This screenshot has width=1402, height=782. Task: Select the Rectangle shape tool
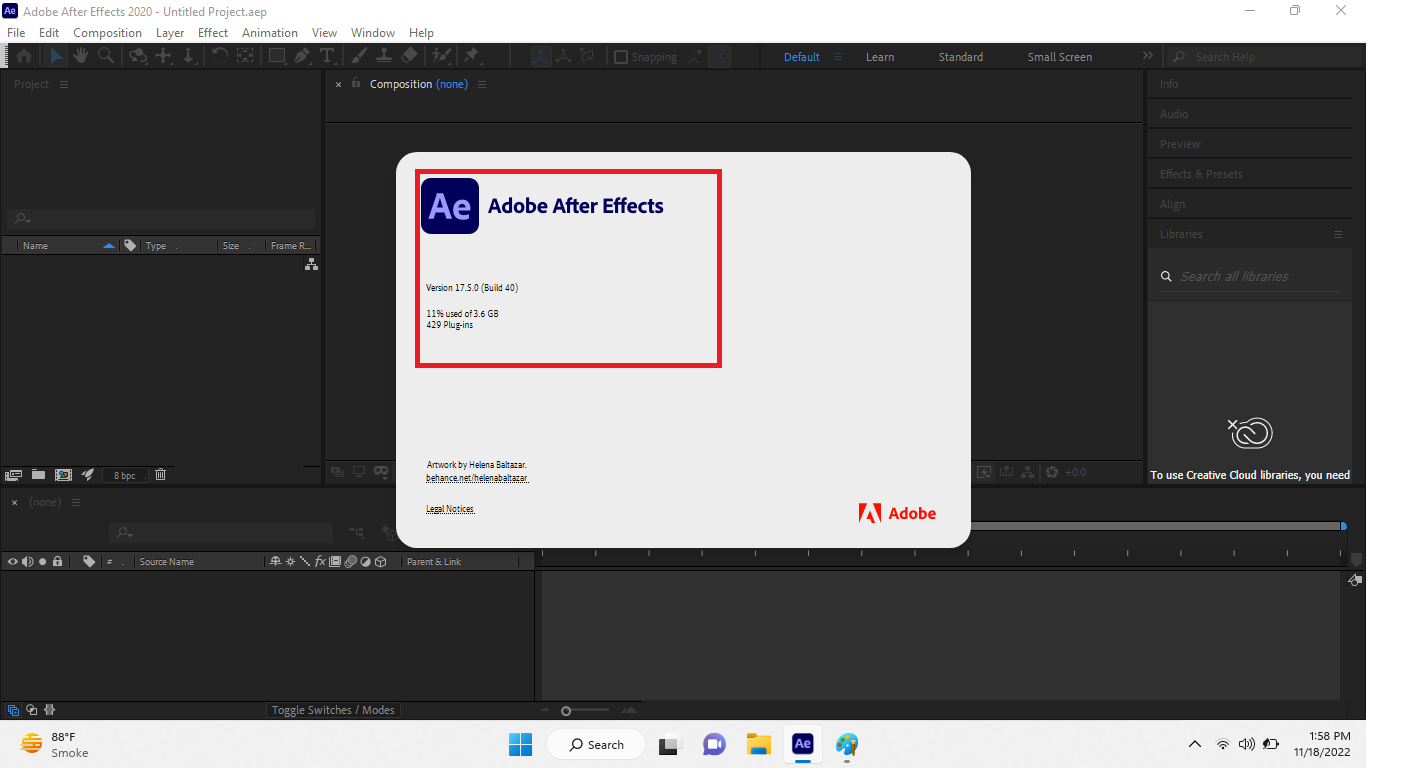(278, 57)
